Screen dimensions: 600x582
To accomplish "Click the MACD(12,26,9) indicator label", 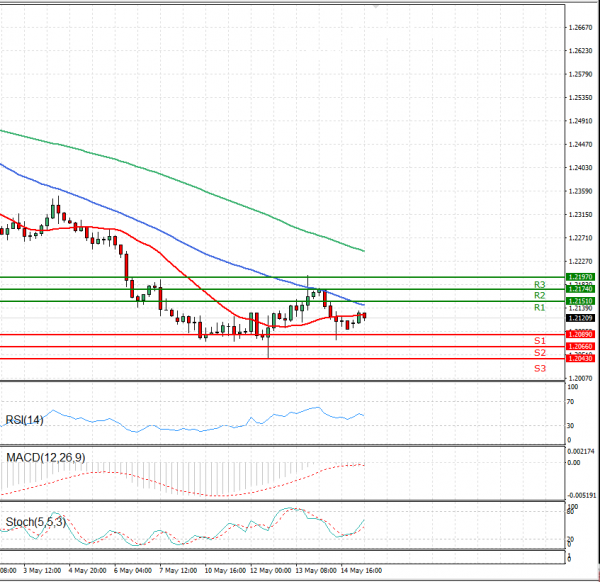I will pos(46,458).
